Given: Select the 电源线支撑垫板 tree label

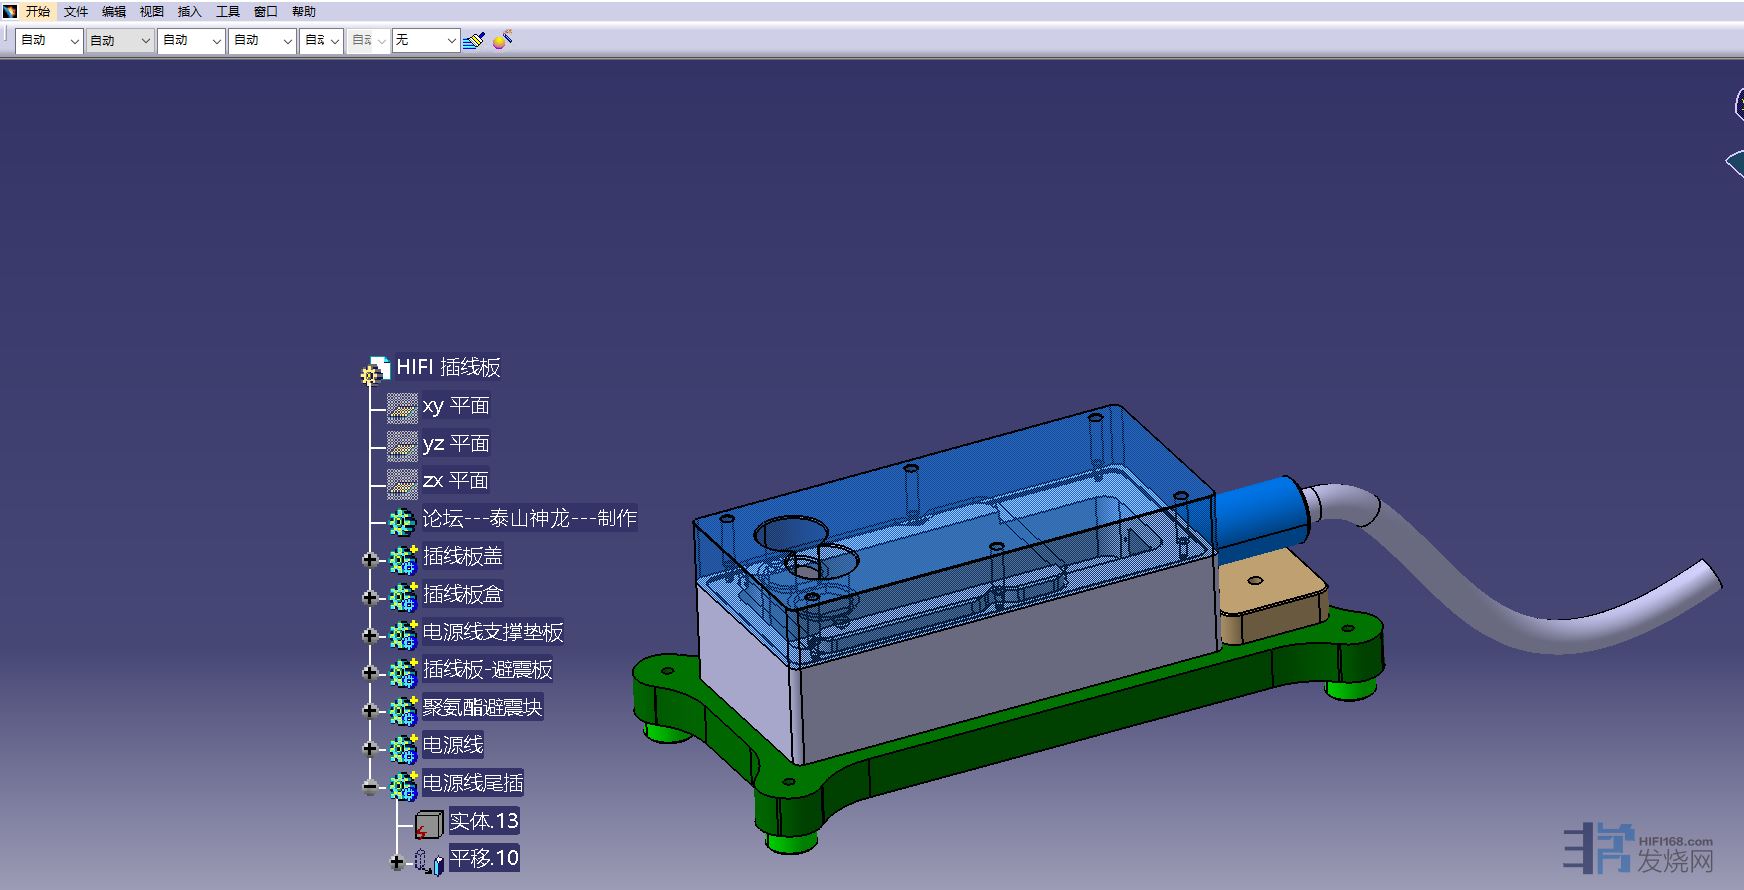Looking at the screenshot, I should coord(492,633).
